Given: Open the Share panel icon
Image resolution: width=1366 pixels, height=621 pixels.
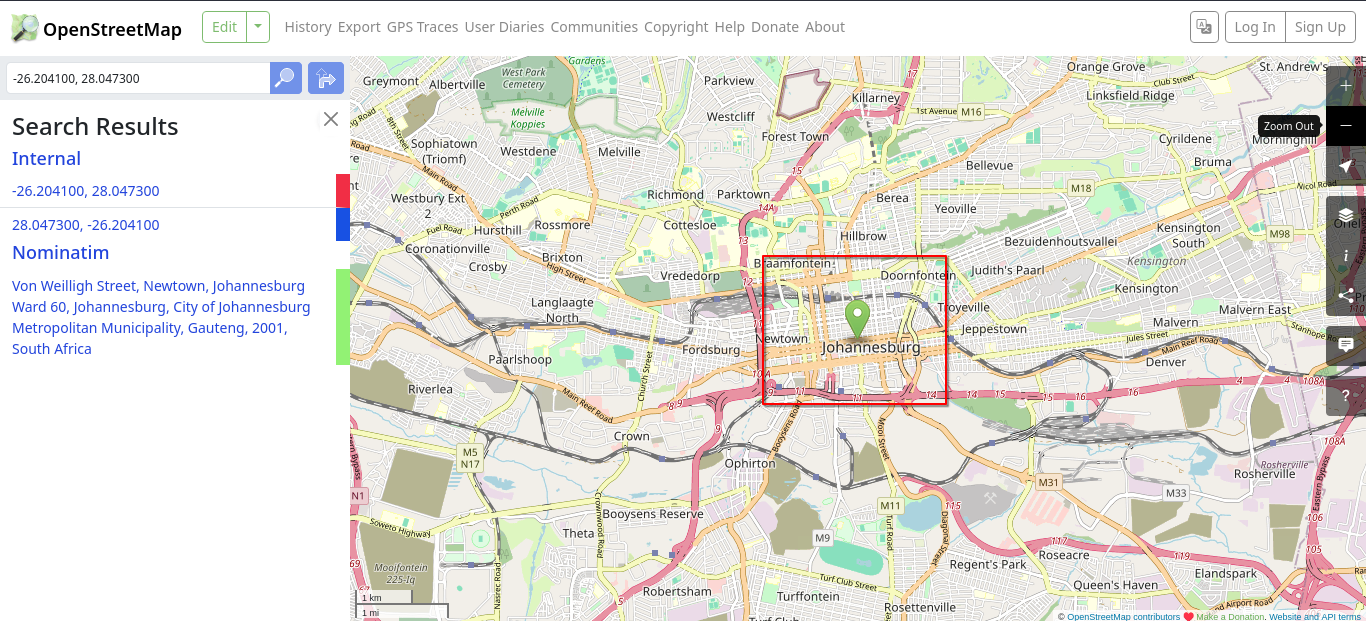Looking at the screenshot, I should [x=1346, y=295].
